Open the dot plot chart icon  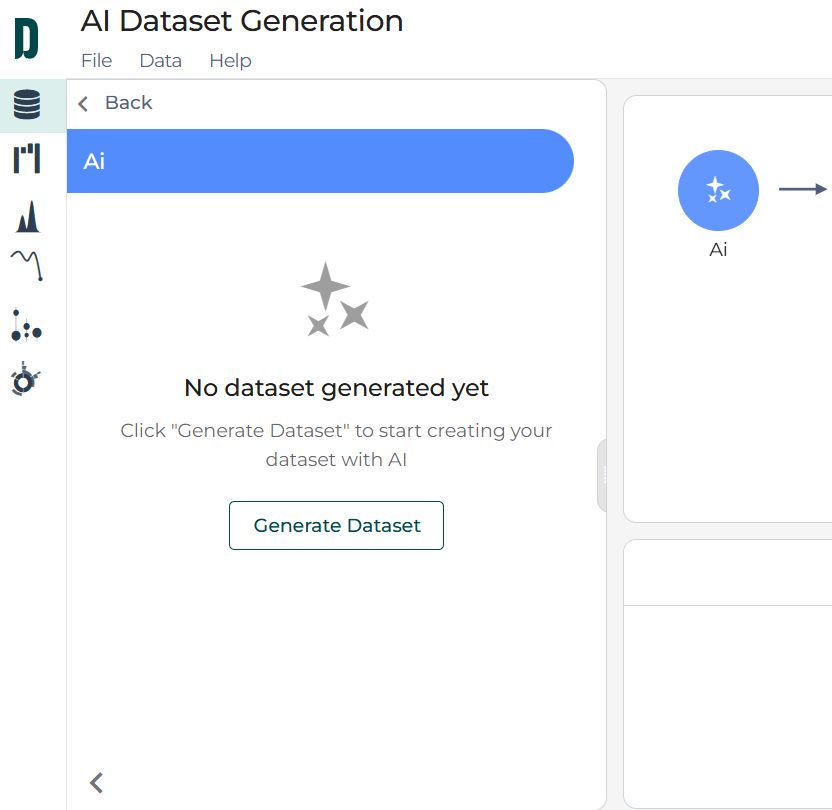pos(27,325)
